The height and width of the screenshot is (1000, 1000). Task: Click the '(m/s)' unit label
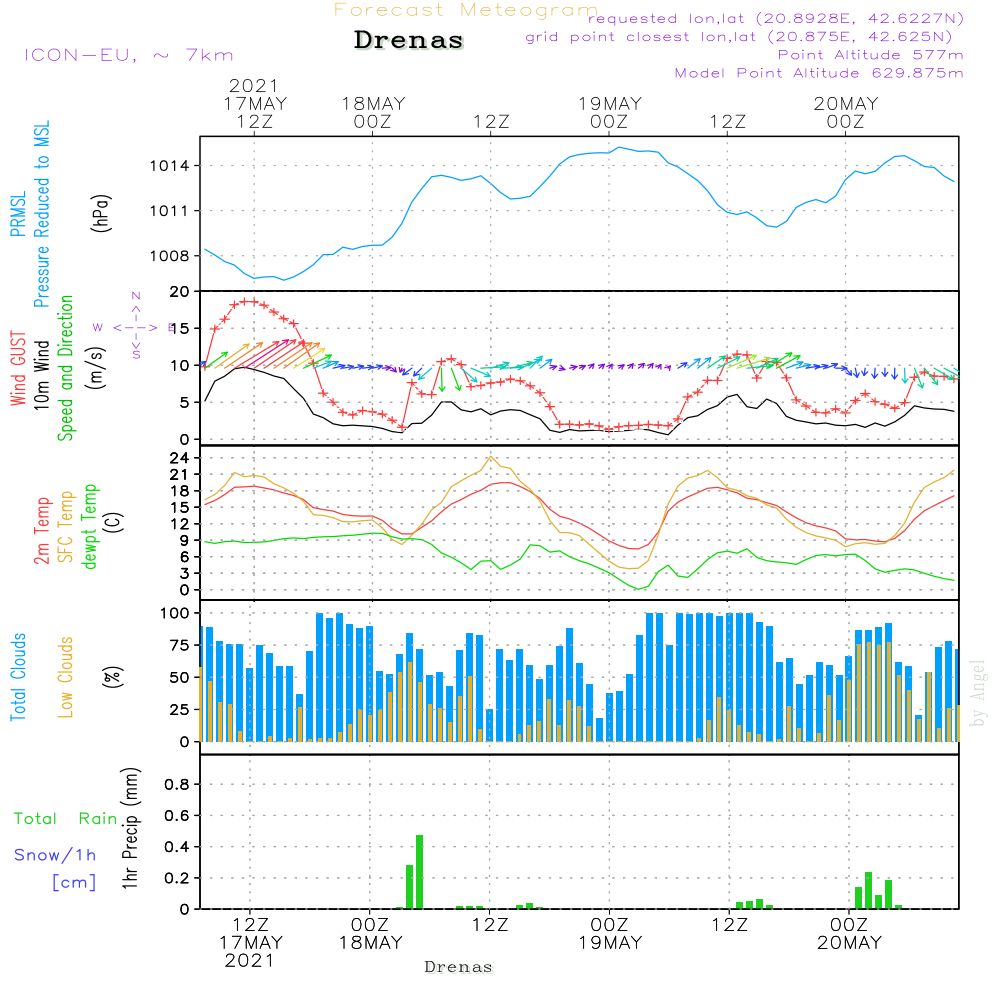[x=96, y=368]
